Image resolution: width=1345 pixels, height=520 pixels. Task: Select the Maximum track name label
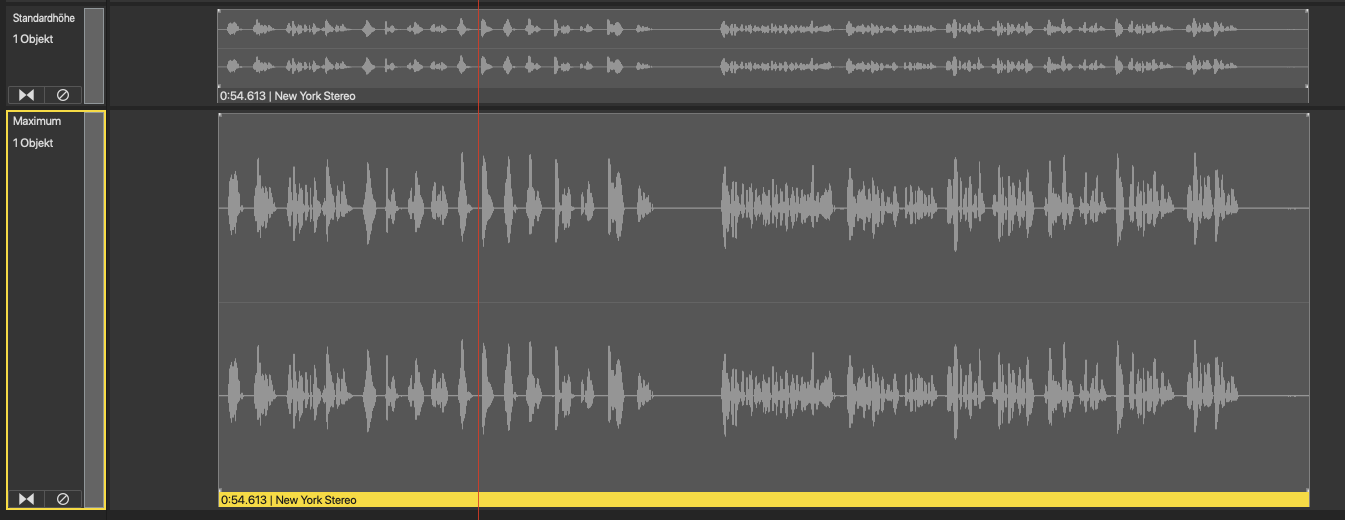[x=37, y=121]
